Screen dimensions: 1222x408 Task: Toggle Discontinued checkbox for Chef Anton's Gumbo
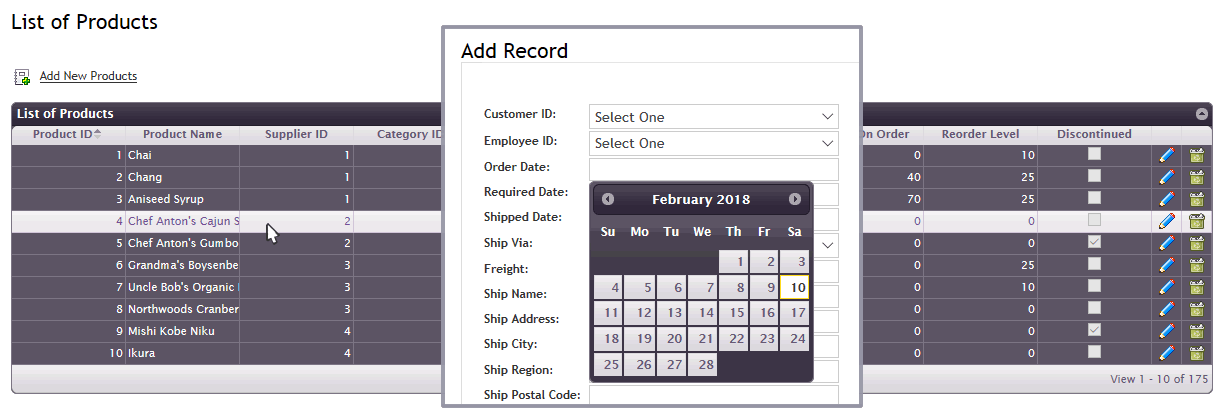[1094, 242]
